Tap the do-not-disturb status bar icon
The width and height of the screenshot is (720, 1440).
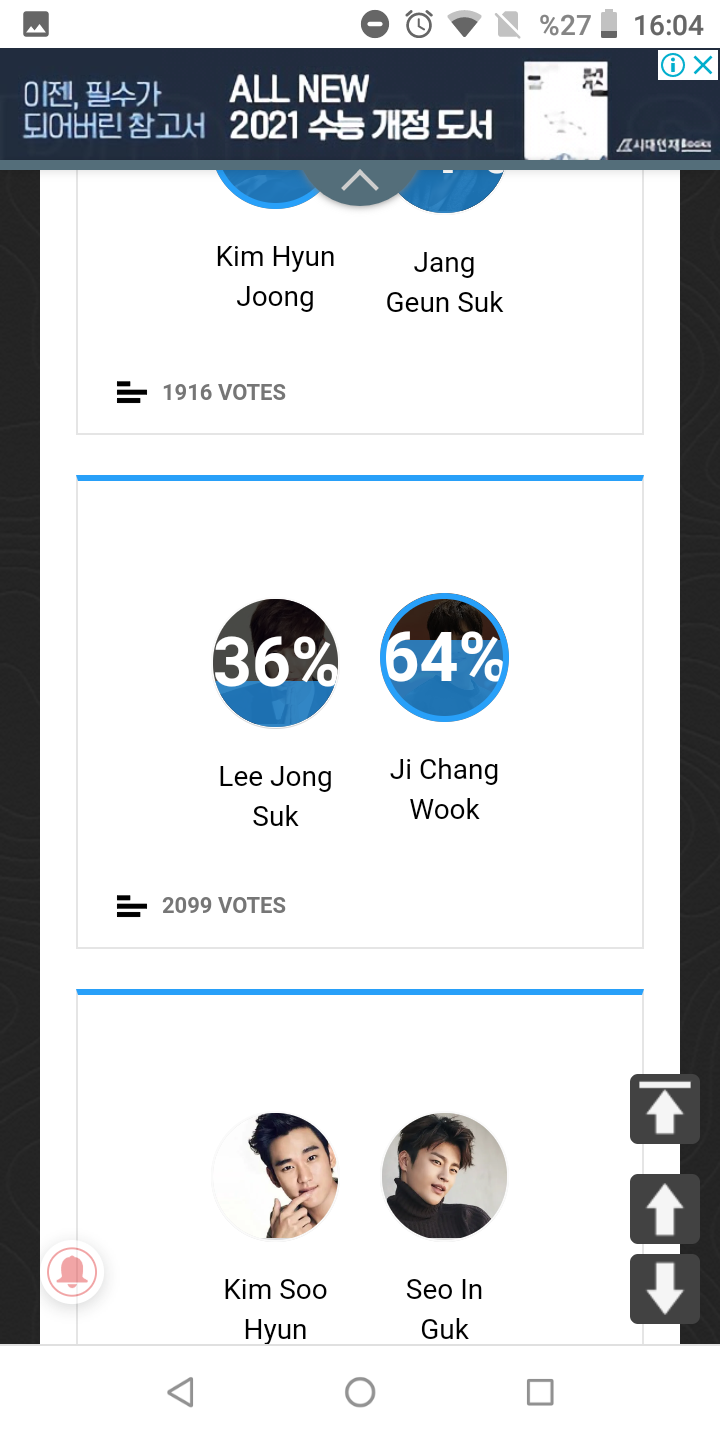pyautogui.click(x=375, y=24)
